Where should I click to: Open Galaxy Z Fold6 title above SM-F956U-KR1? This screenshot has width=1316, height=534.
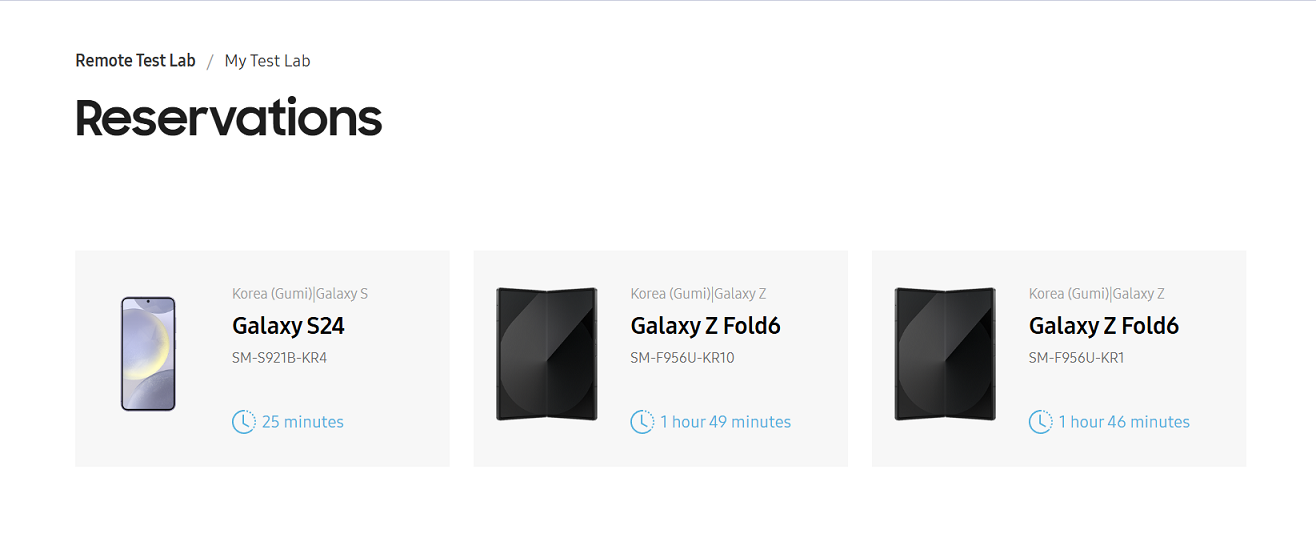click(x=1103, y=326)
